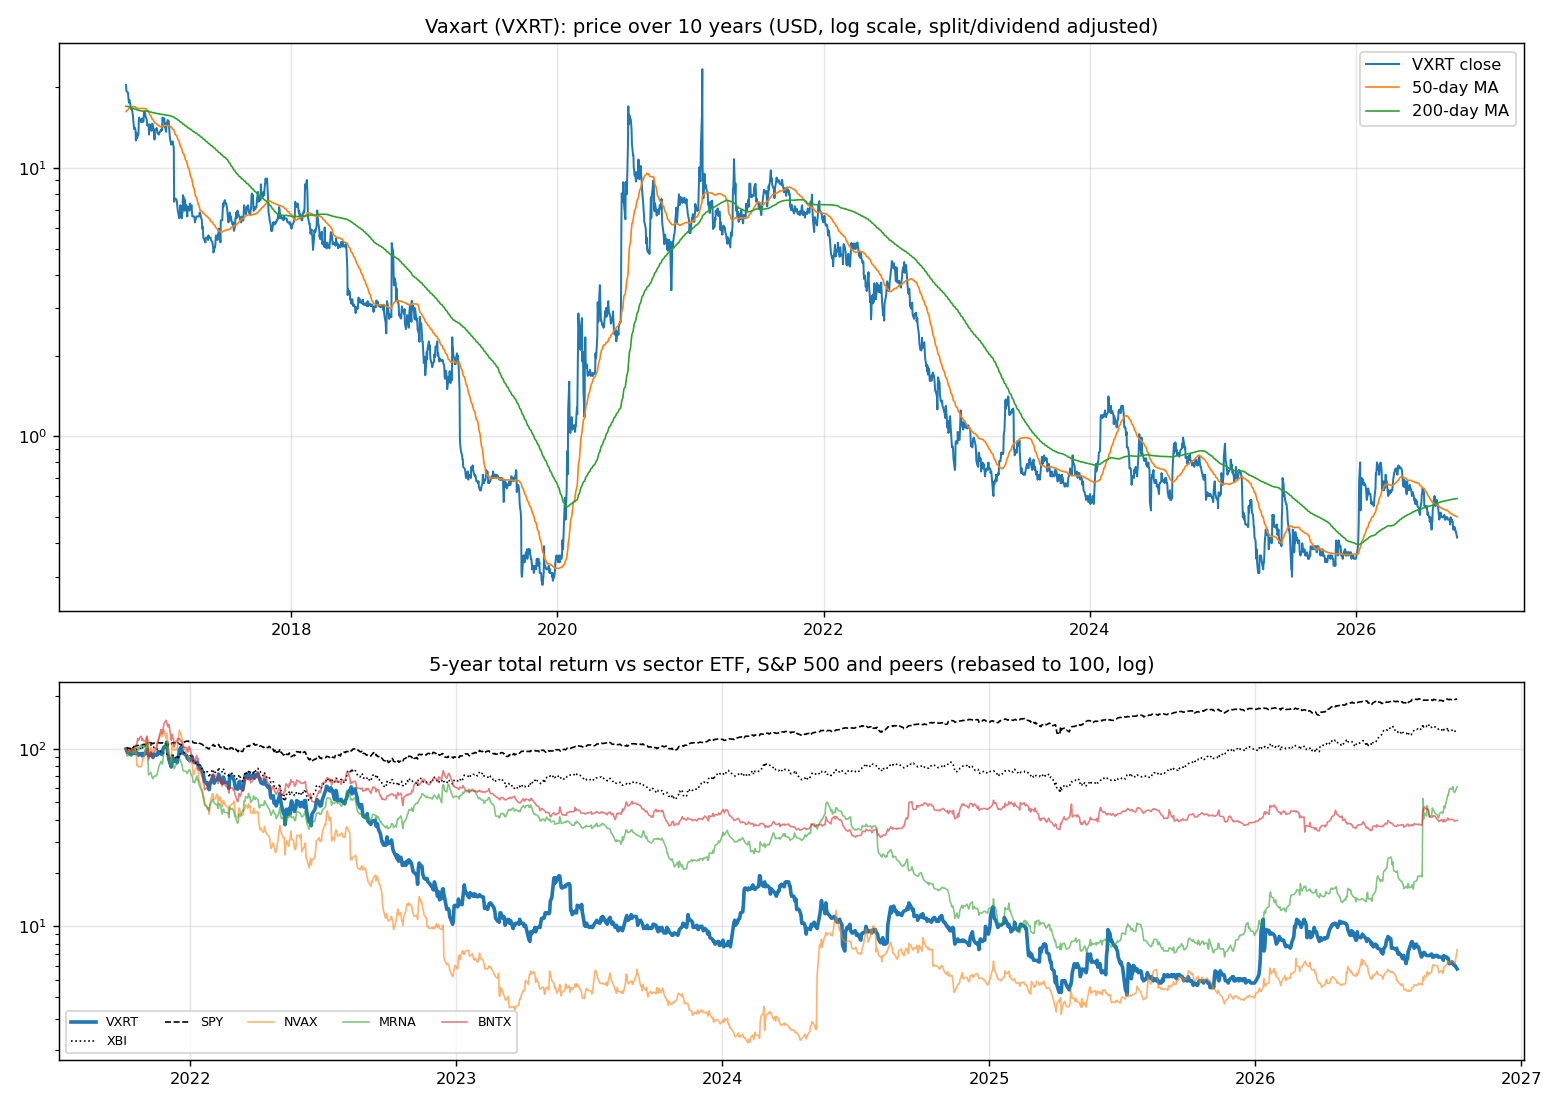The height and width of the screenshot is (1105, 1560).
Task: Select 'XBI' in the bottom chart legend
Action: 117,1041
